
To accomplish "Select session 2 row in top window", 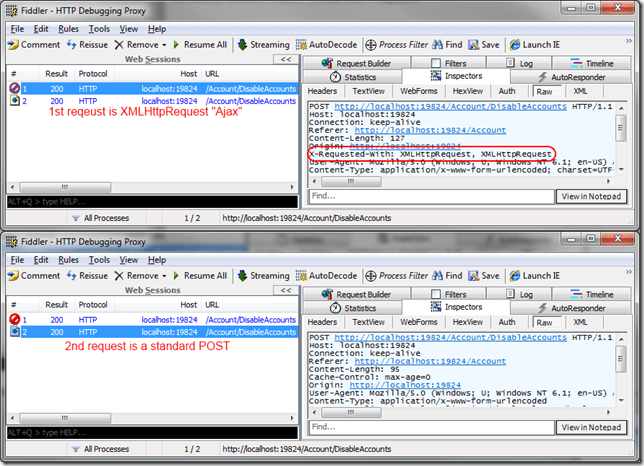I will (153, 101).
